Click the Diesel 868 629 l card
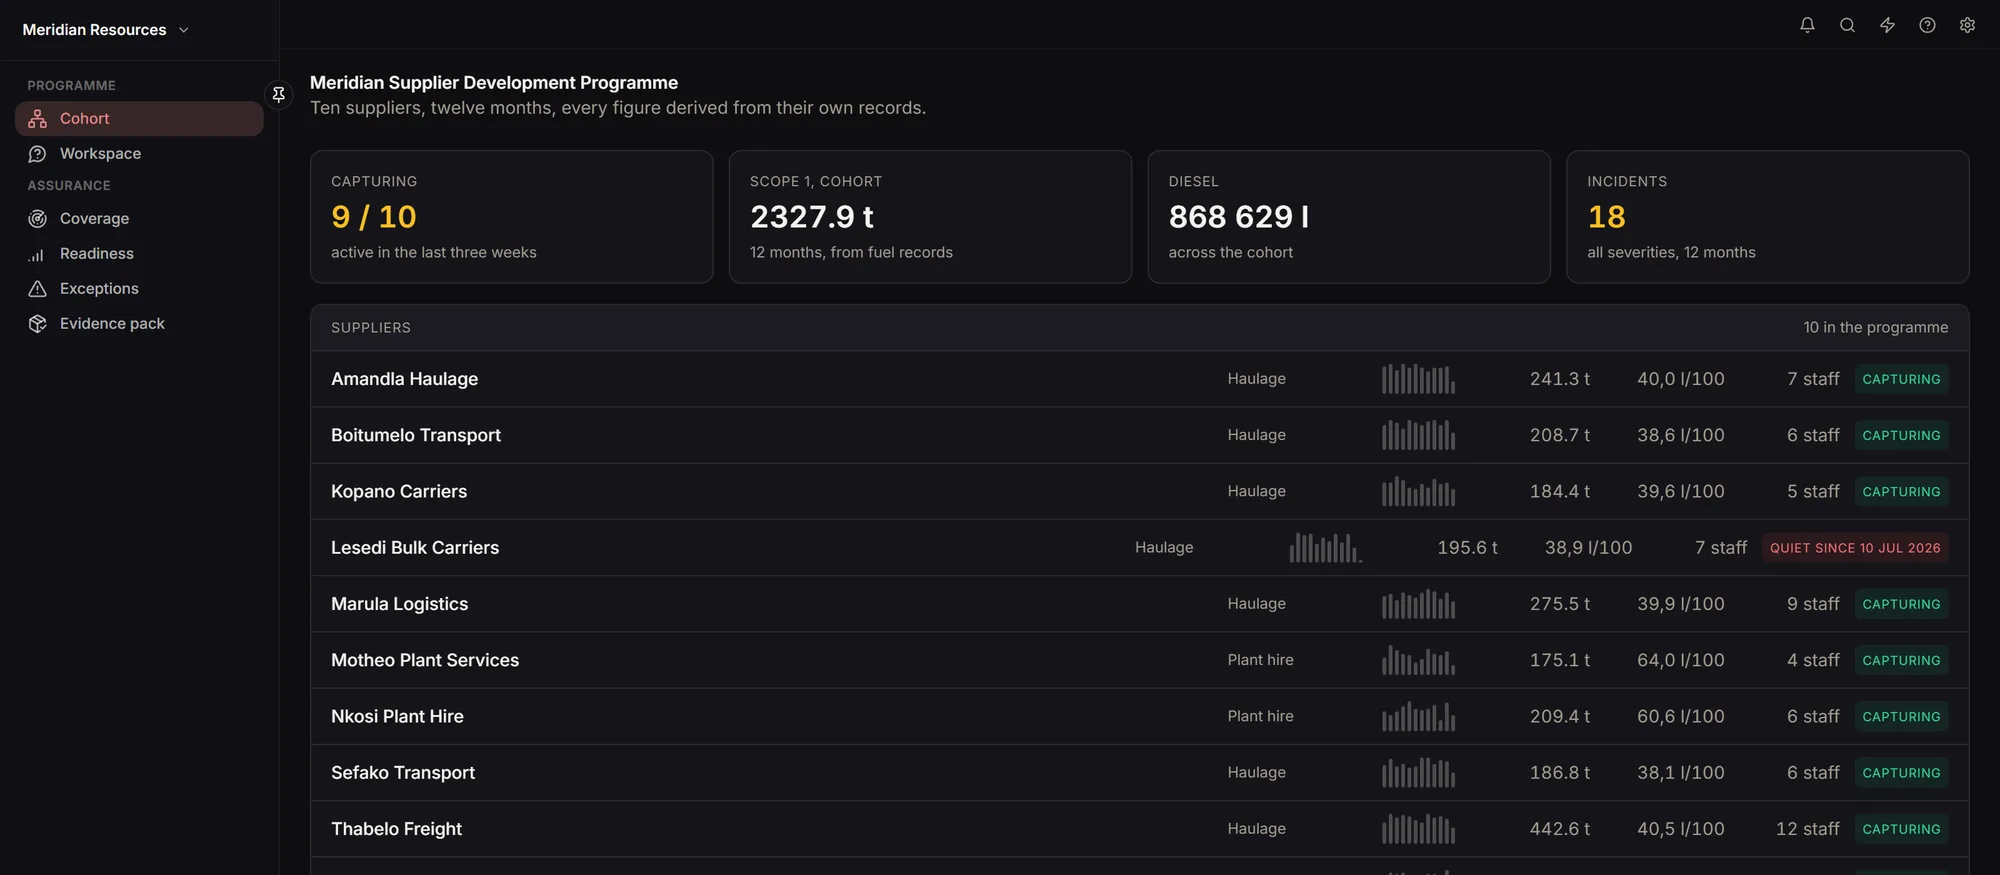The width and height of the screenshot is (2000, 875). pos(1349,217)
